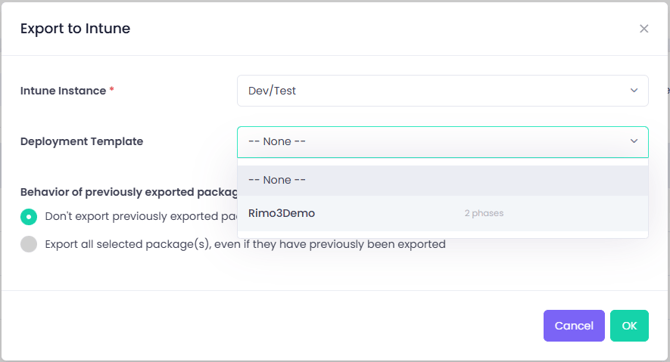
Task: Close the Export to Intune dialog
Action: point(644,29)
